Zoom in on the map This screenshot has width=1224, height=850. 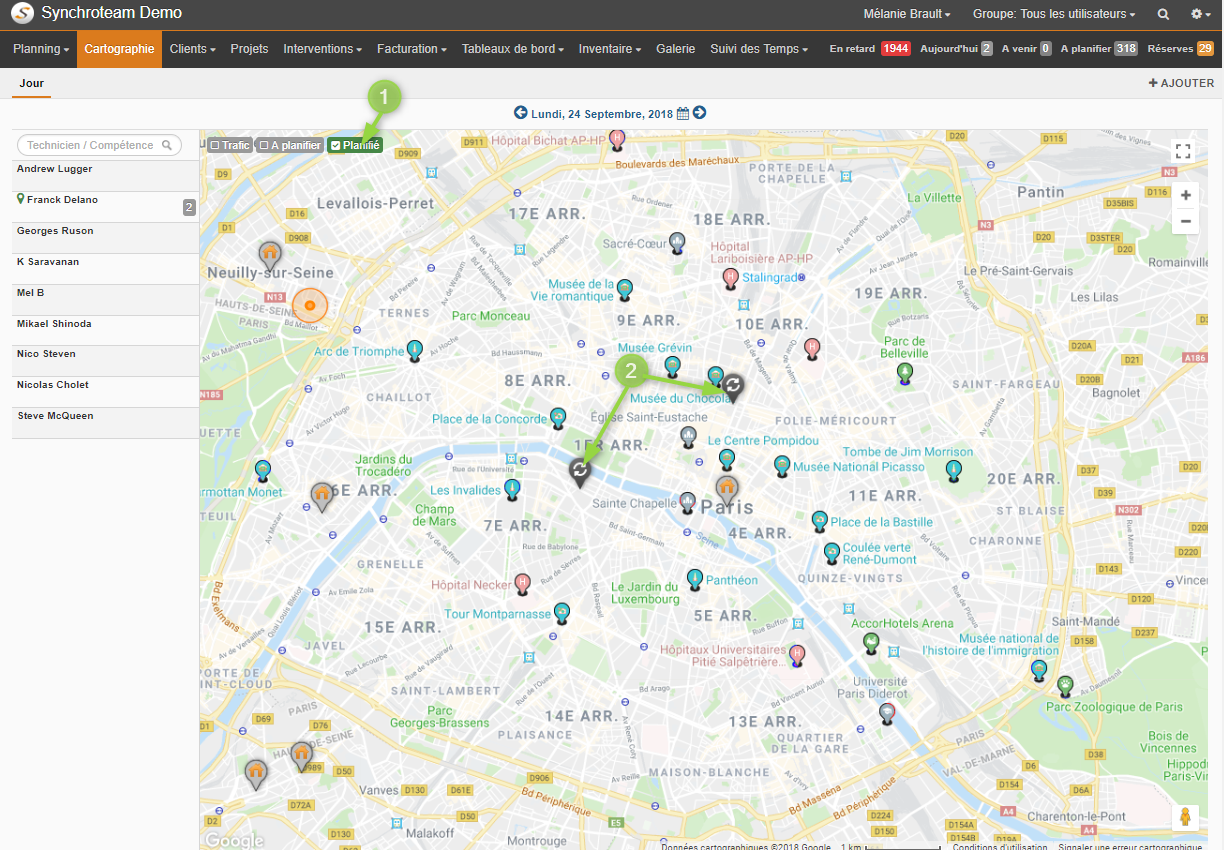(x=1185, y=195)
